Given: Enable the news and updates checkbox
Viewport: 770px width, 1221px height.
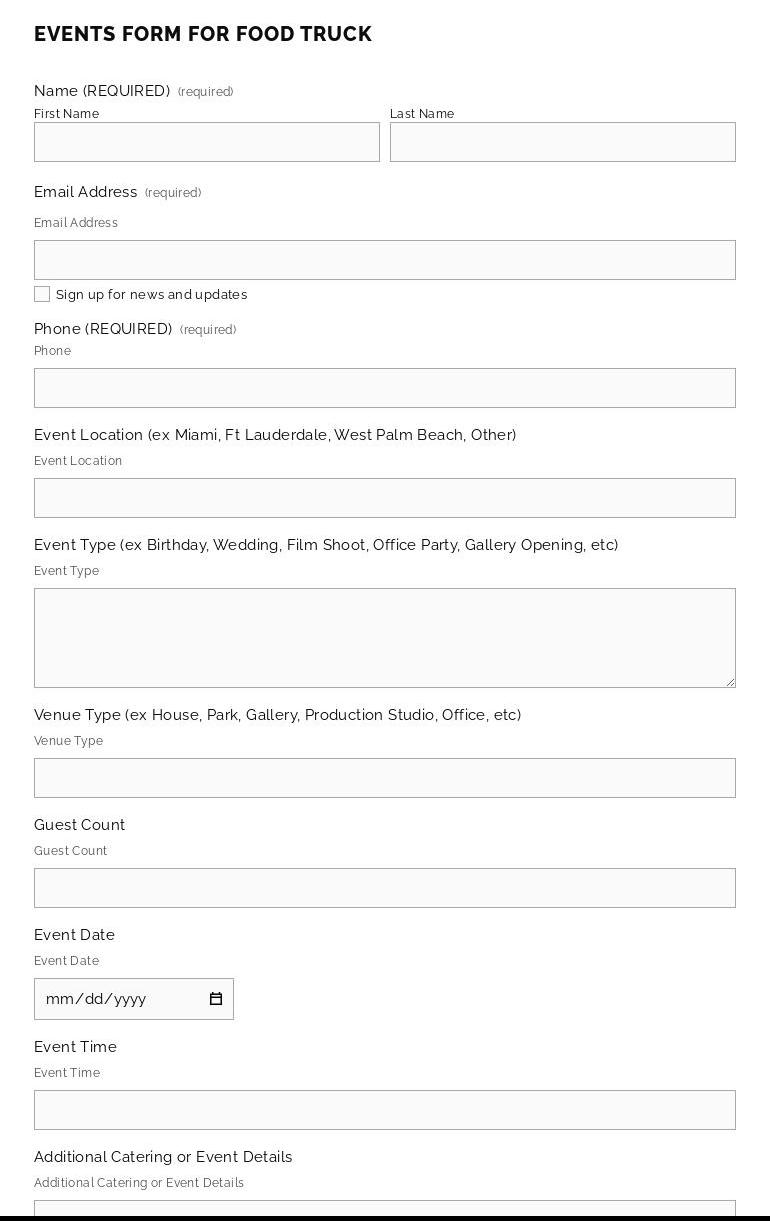Looking at the screenshot, I should pyautogui.click(x=42, y=294).
